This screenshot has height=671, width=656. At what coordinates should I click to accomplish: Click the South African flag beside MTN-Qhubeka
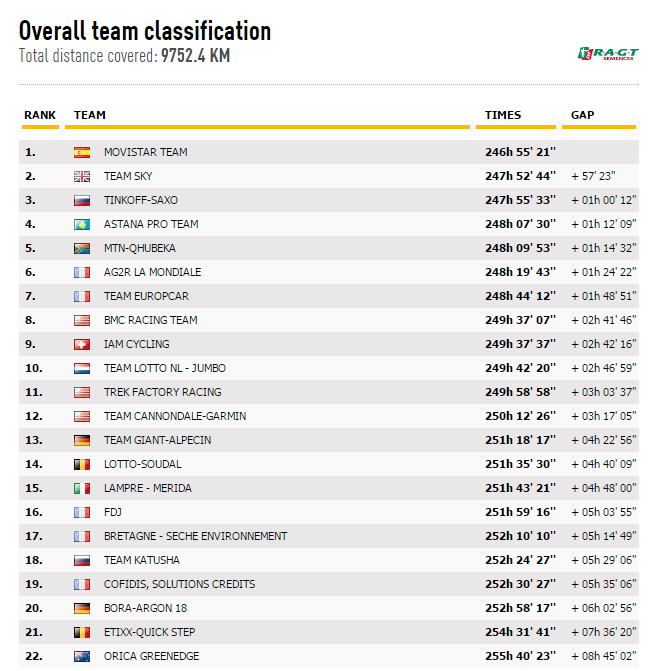(82, 249)
